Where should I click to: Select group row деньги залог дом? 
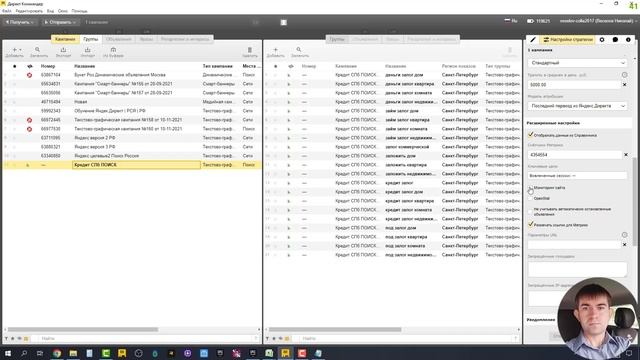(392, 75)
